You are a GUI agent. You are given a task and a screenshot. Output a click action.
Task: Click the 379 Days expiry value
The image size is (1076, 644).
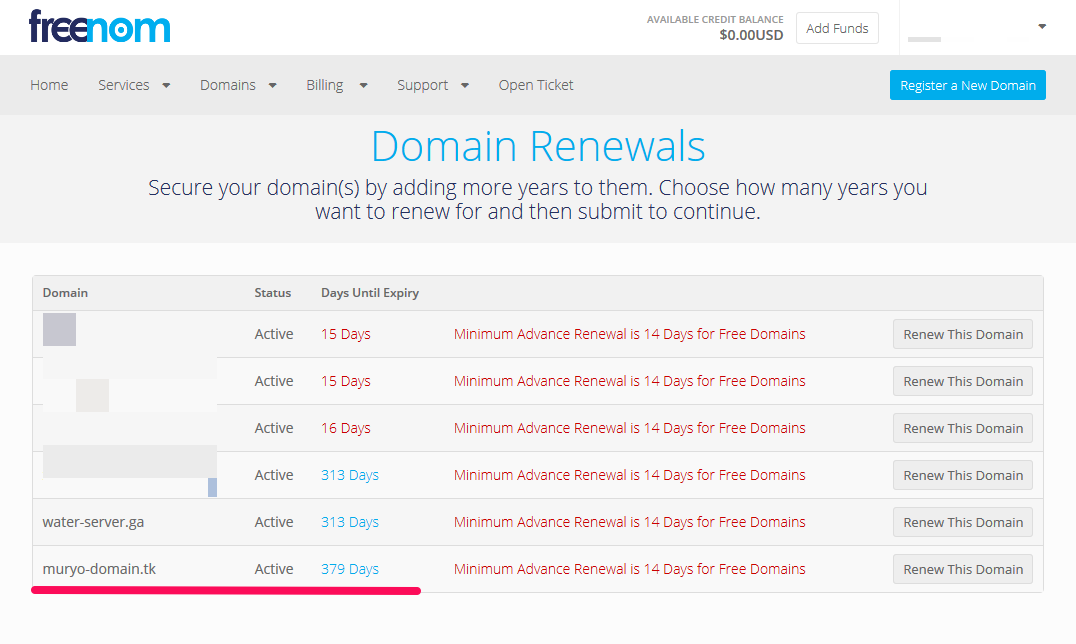(x=350, y=569)
